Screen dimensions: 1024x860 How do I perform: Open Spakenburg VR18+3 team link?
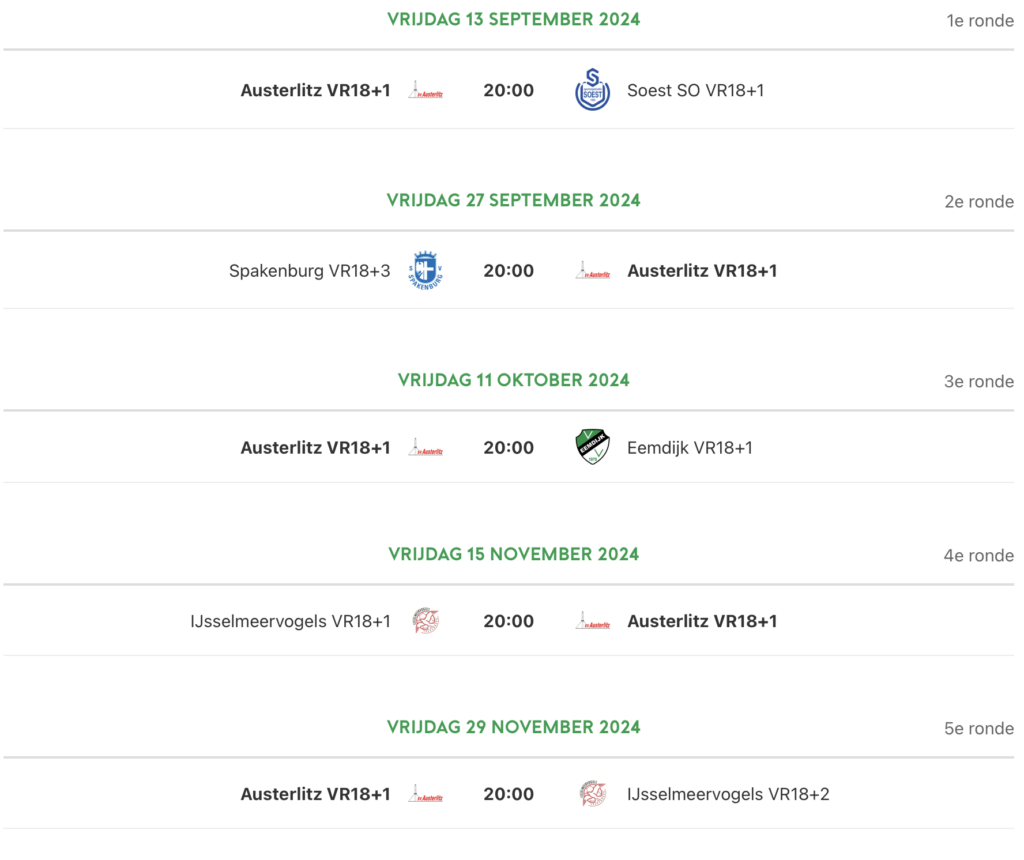click(x=309, y=271)
